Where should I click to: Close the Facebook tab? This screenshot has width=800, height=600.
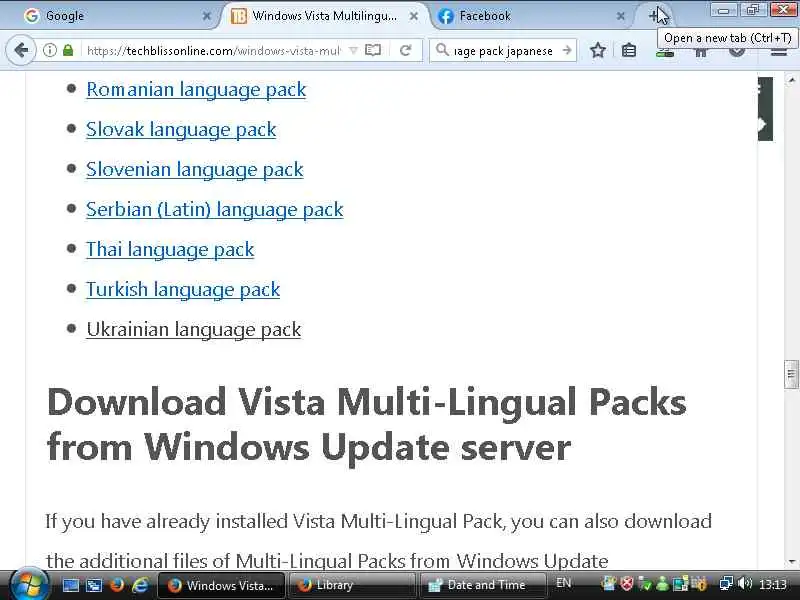(620, 16)
